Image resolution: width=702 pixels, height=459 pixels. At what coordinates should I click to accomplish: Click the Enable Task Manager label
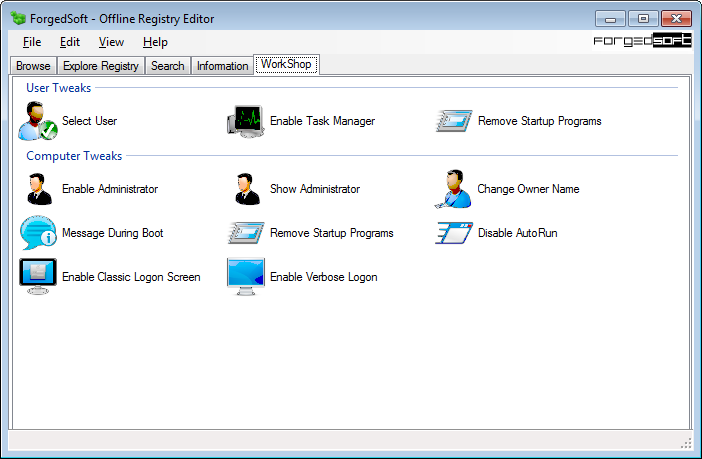click(322, 121)
